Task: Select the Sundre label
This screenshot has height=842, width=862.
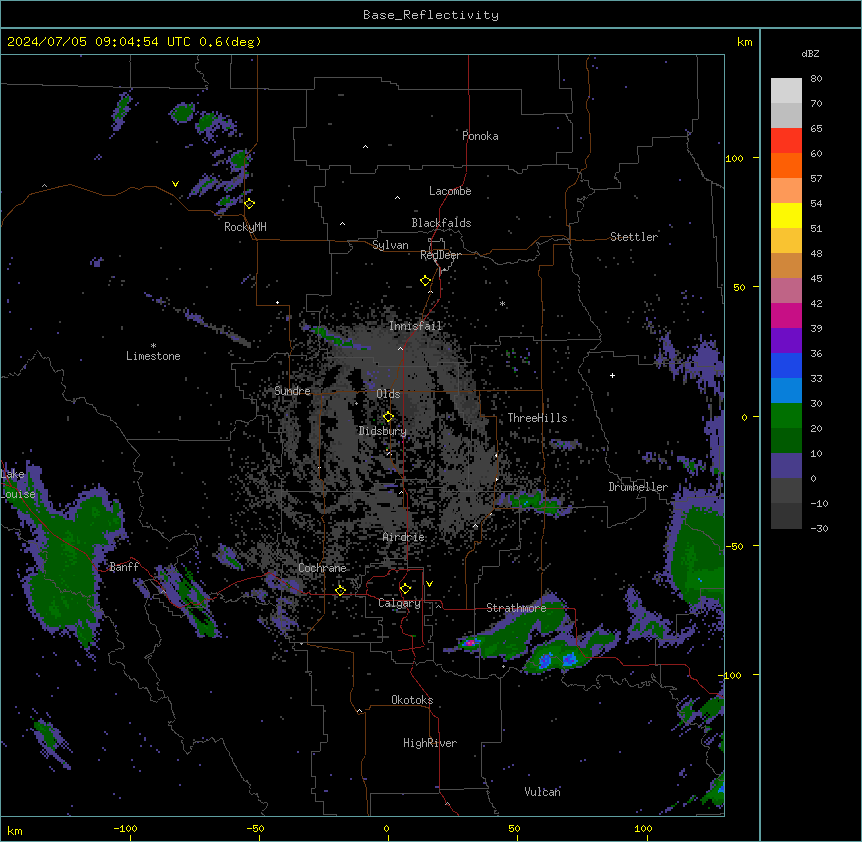Action: pyautogui.click(x=292, y=391)
